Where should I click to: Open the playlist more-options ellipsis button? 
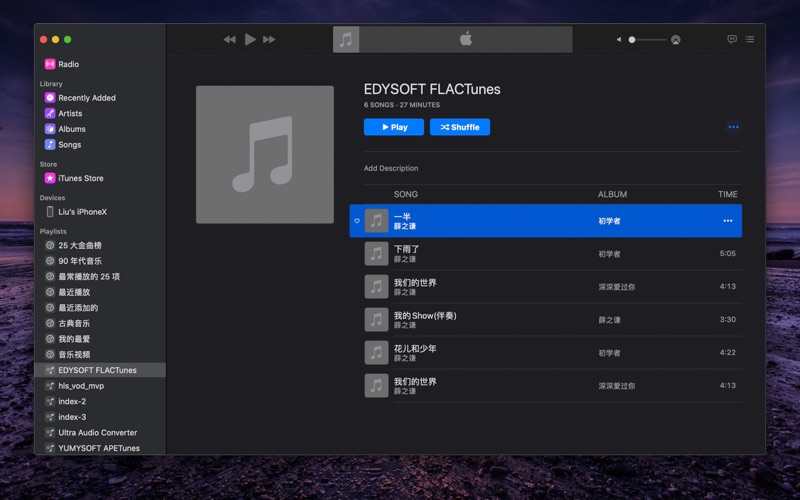click(x=733, y=127)
